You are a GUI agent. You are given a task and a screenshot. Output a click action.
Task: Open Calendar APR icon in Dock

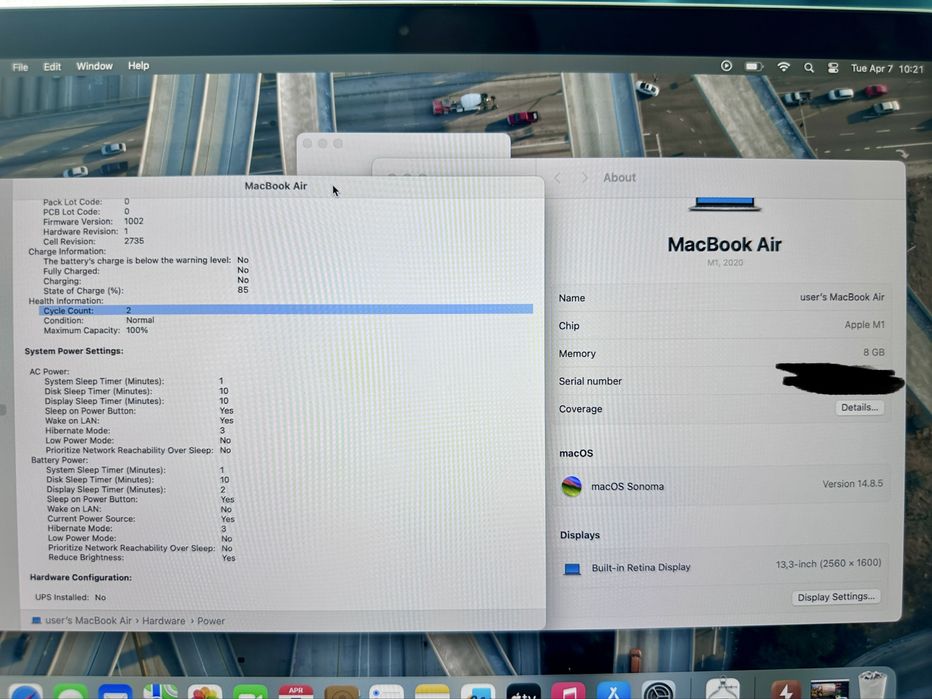[x=295, y=692]
